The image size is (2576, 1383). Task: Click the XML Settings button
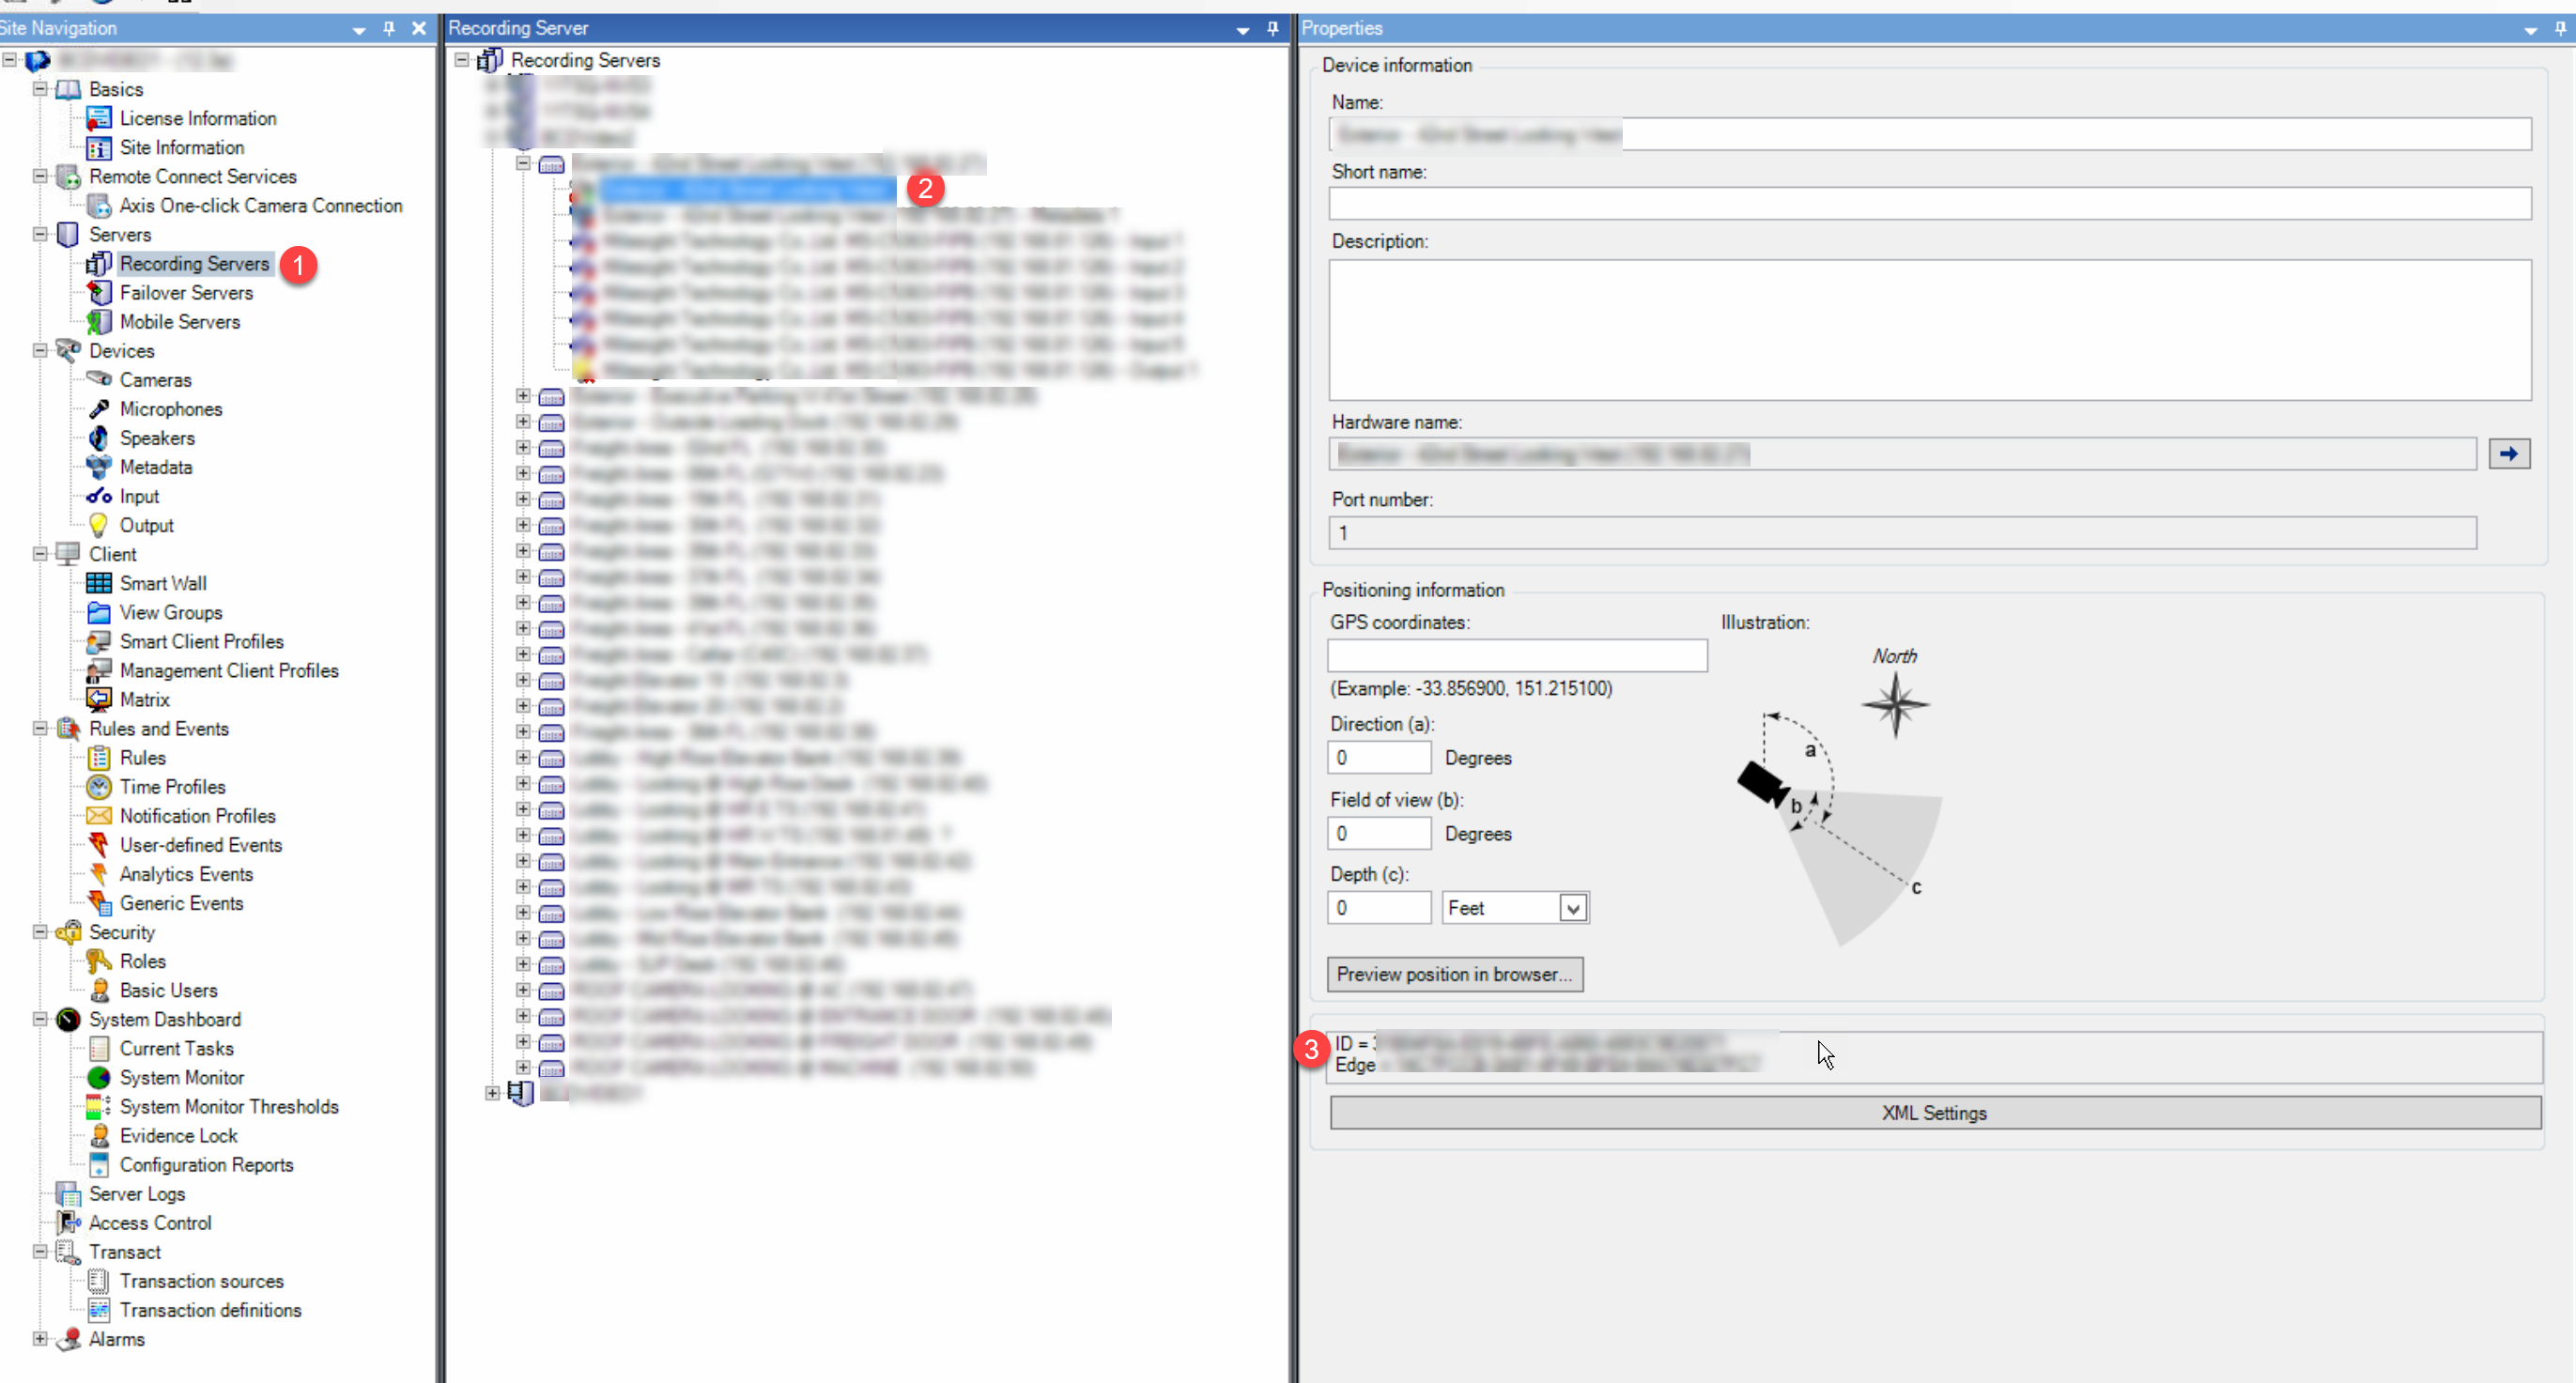coord(1934,1113)
